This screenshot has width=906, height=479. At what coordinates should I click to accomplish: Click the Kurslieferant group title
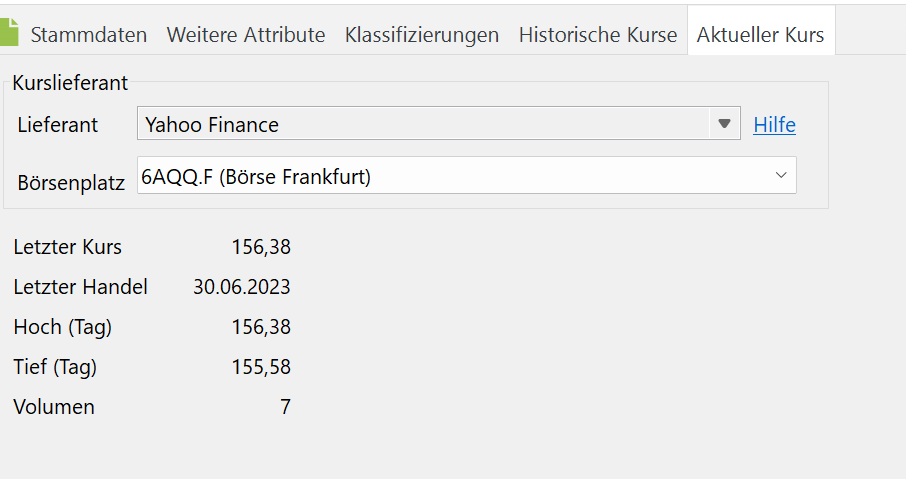tap(70, 83)
